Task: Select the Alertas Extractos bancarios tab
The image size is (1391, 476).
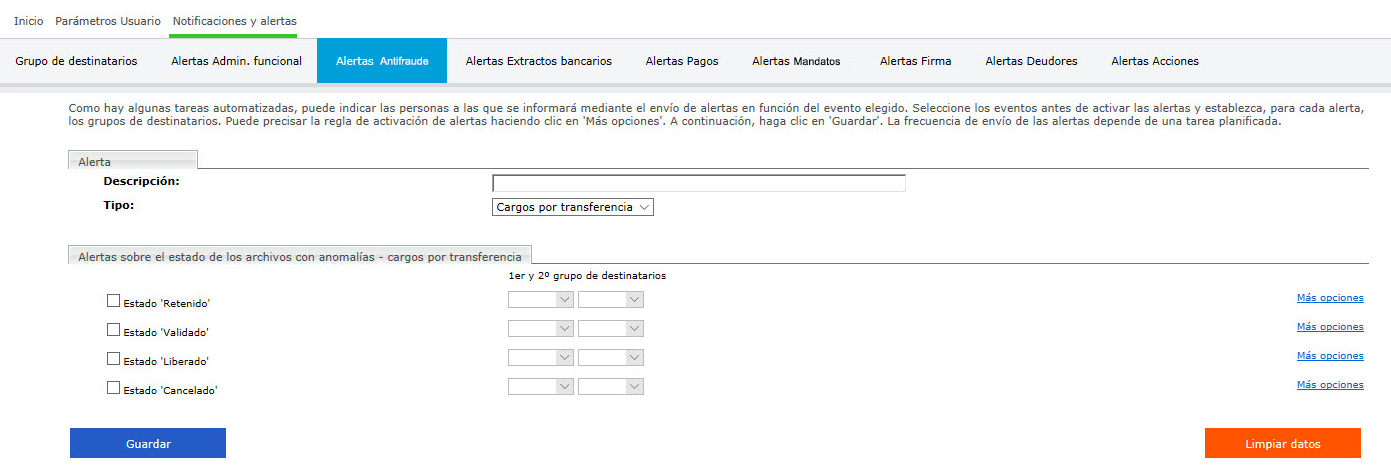Action: pos(538,61)
